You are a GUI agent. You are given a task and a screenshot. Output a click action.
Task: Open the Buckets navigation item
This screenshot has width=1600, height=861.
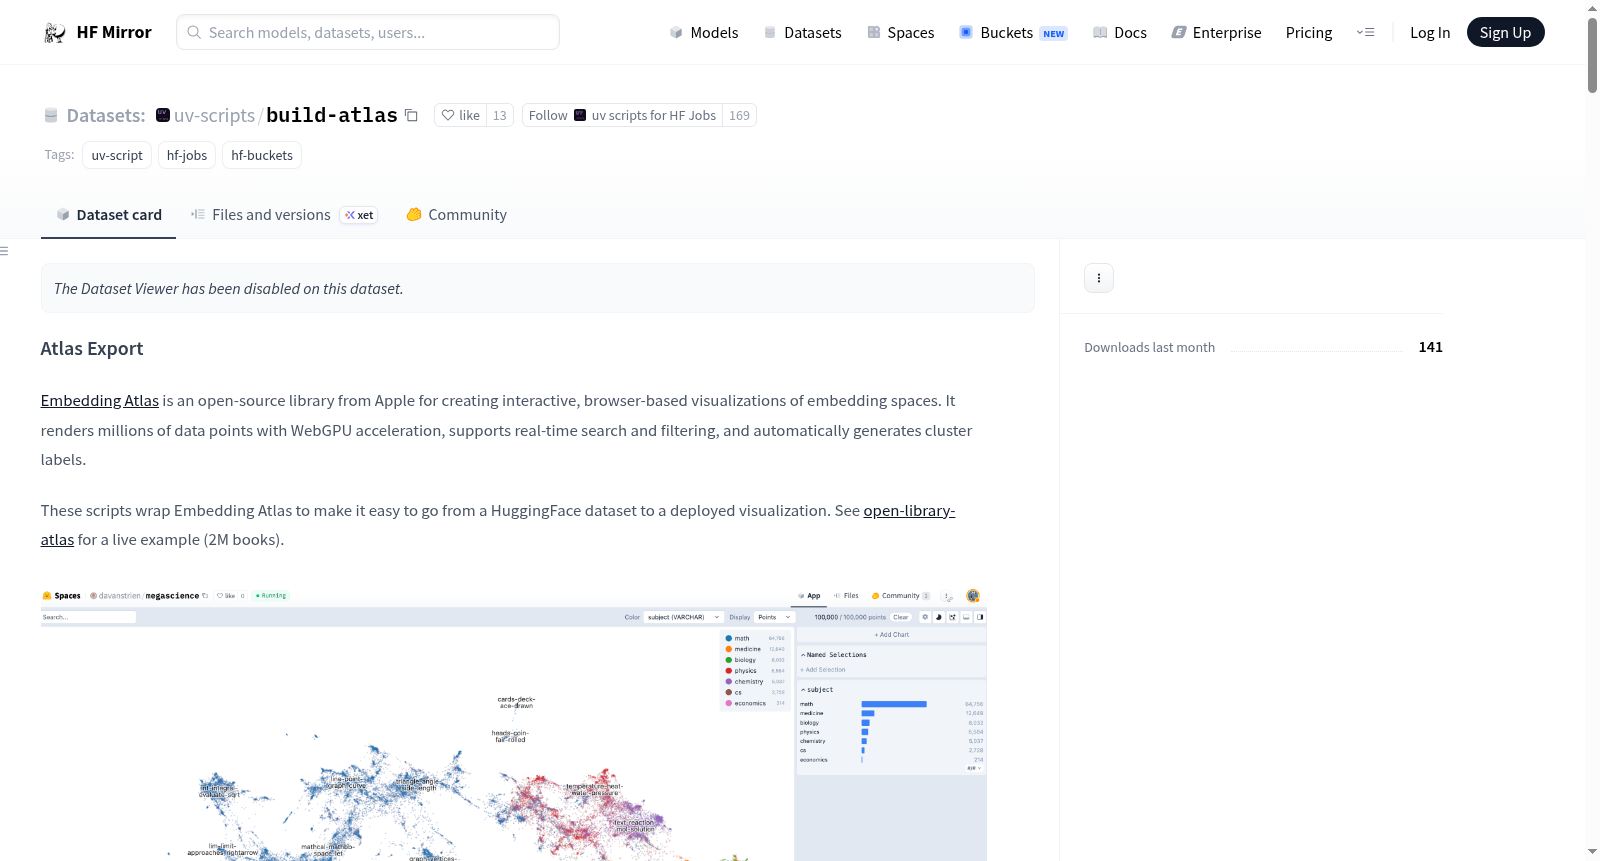pos(1013,33)
